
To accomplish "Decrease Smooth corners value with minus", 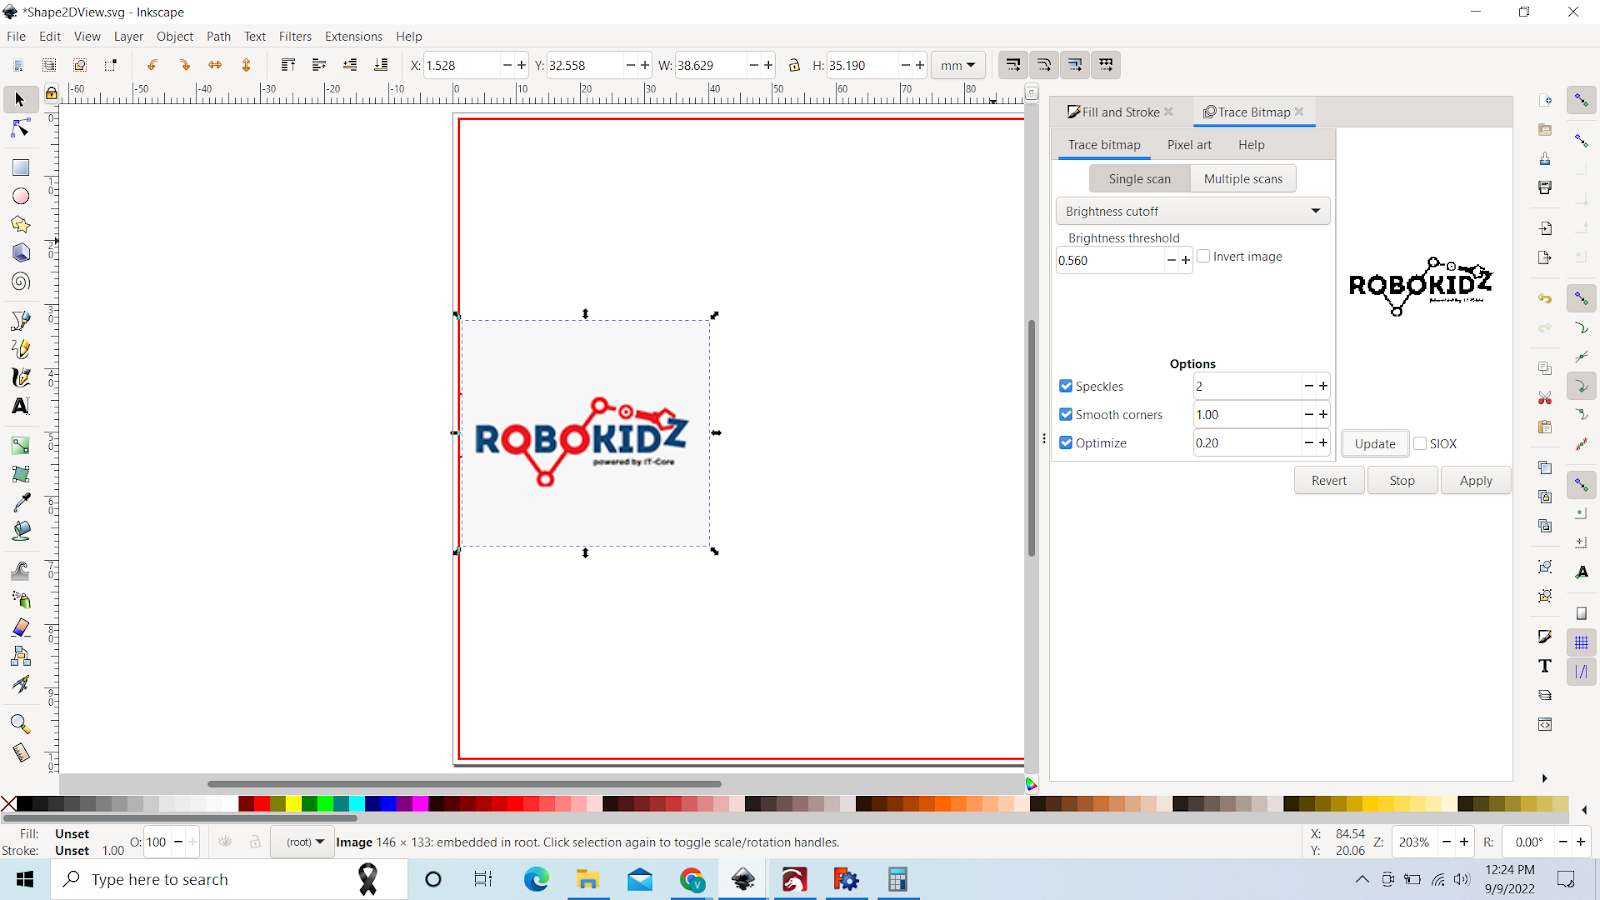I will 1308,414.
